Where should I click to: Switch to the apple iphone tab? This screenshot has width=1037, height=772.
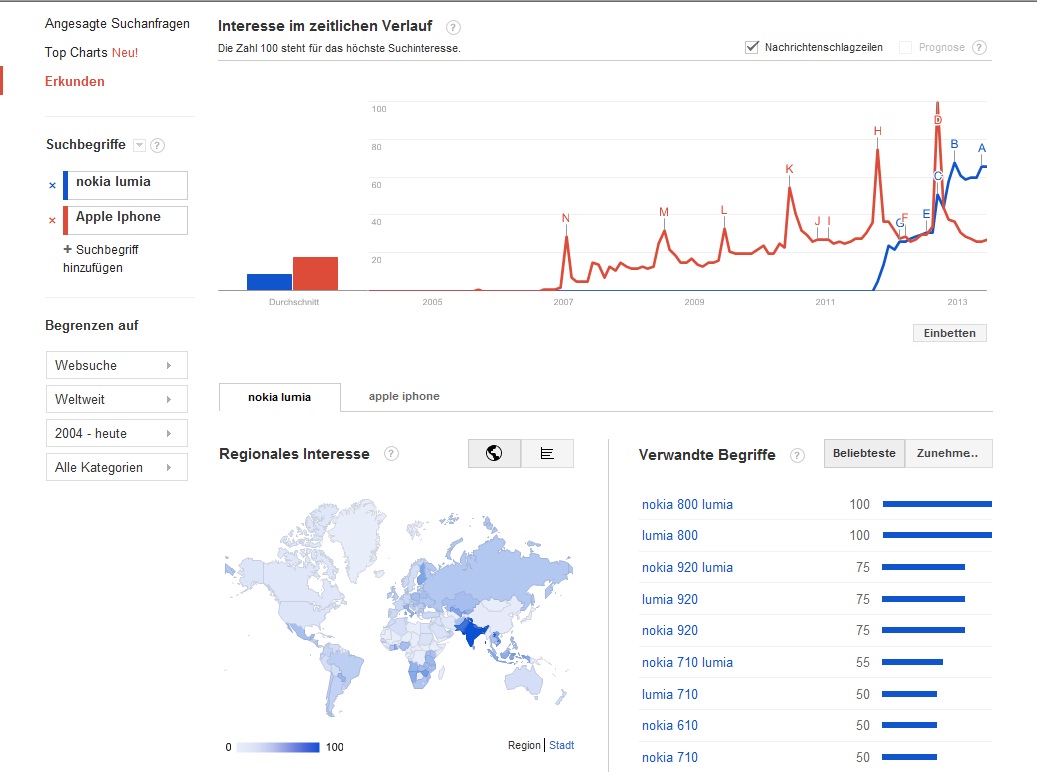(x=404, y=396)
